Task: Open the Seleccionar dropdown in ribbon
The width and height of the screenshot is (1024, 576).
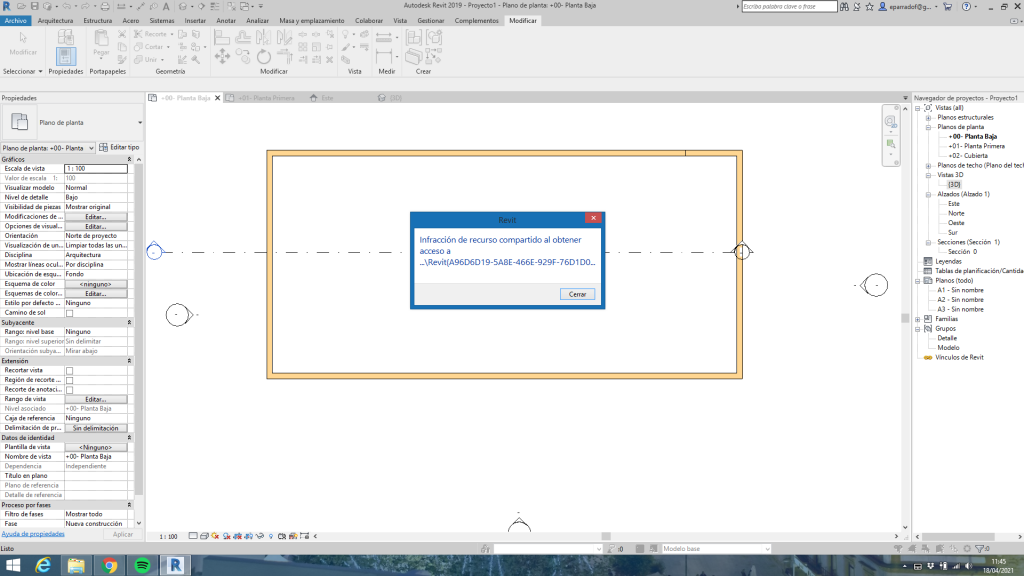Action: click(x=23, y=71)
